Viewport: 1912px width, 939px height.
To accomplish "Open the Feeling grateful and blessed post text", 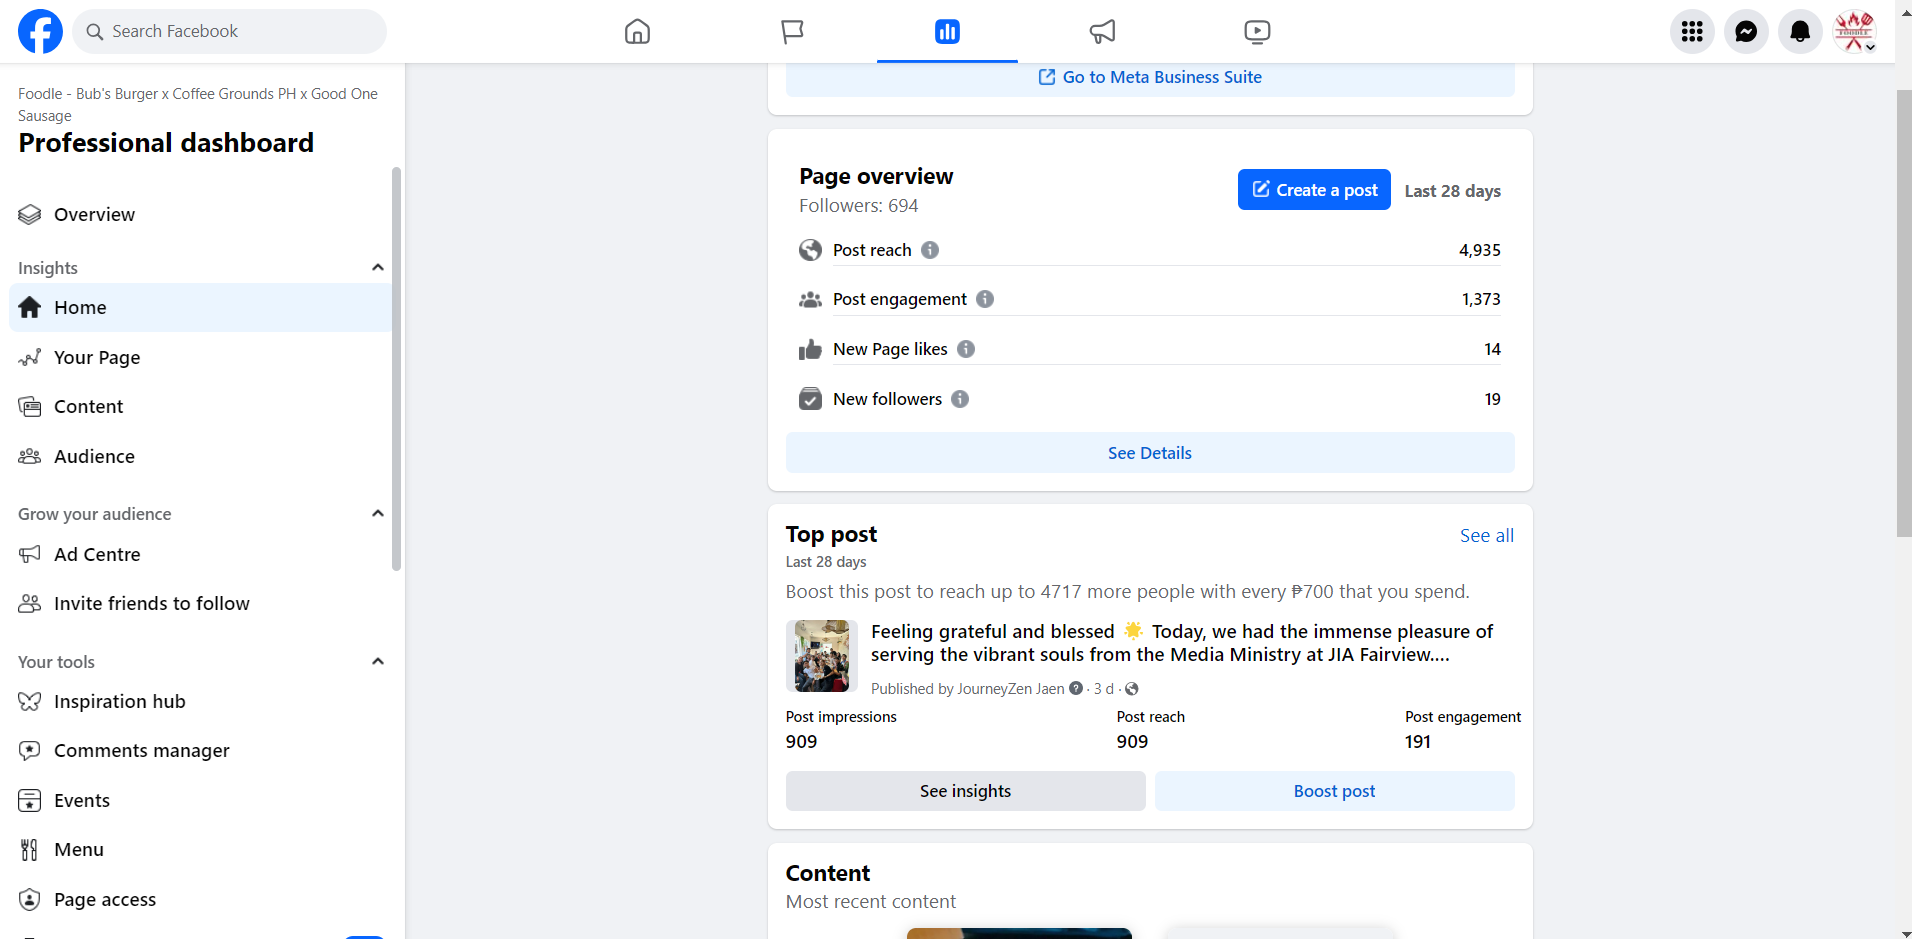I will 1182,643.
